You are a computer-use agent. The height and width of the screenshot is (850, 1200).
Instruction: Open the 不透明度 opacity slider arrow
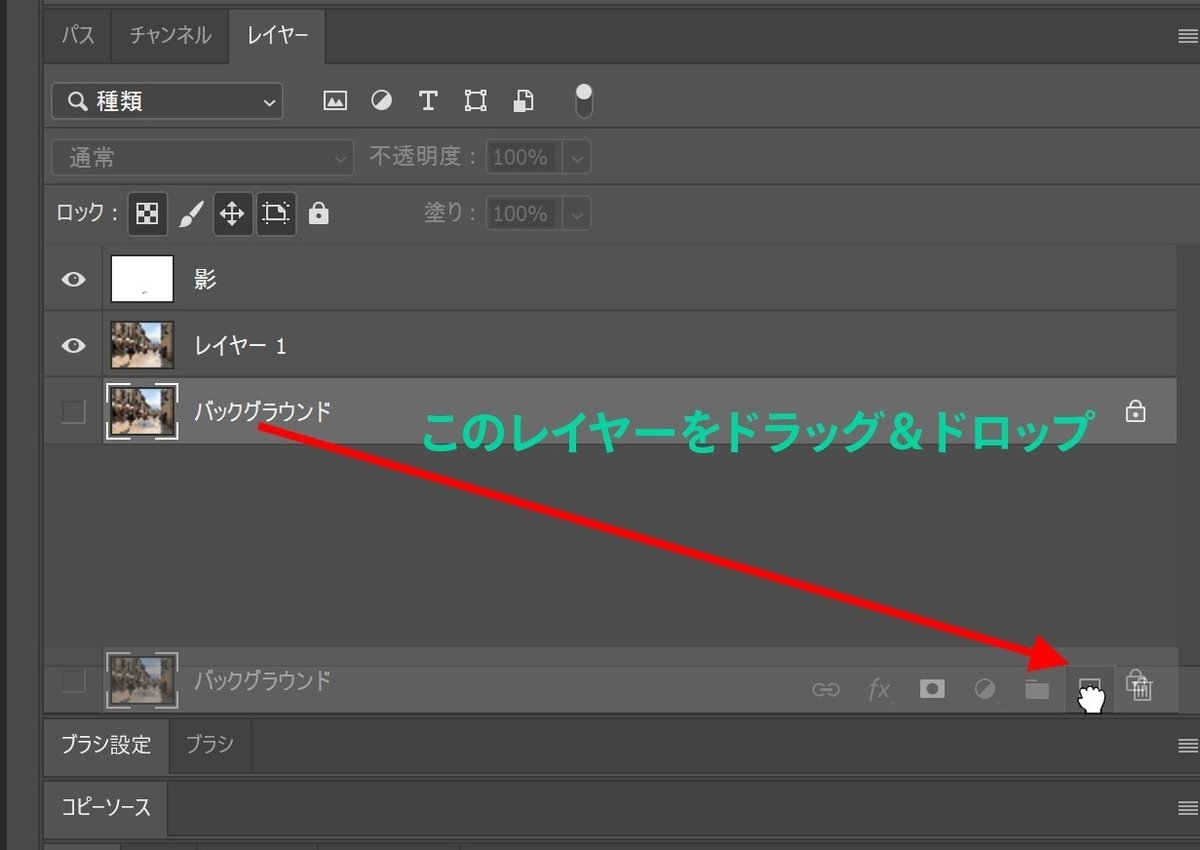point(577,157)
